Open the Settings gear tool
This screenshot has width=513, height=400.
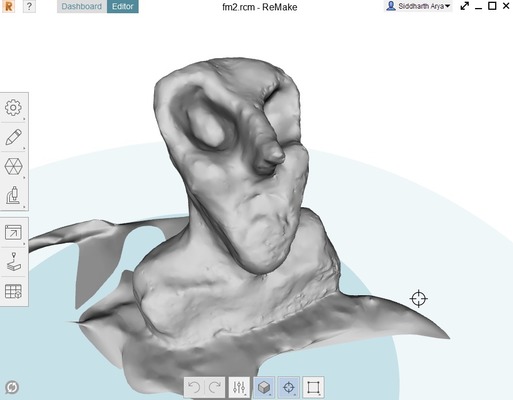point(14,108)
